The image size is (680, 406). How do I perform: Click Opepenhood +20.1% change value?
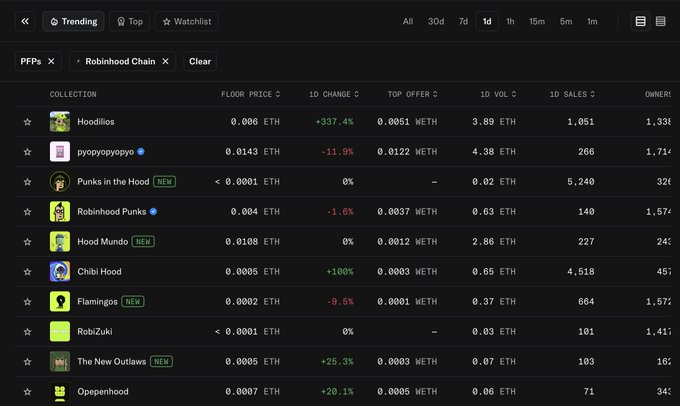tap(337, 392)
